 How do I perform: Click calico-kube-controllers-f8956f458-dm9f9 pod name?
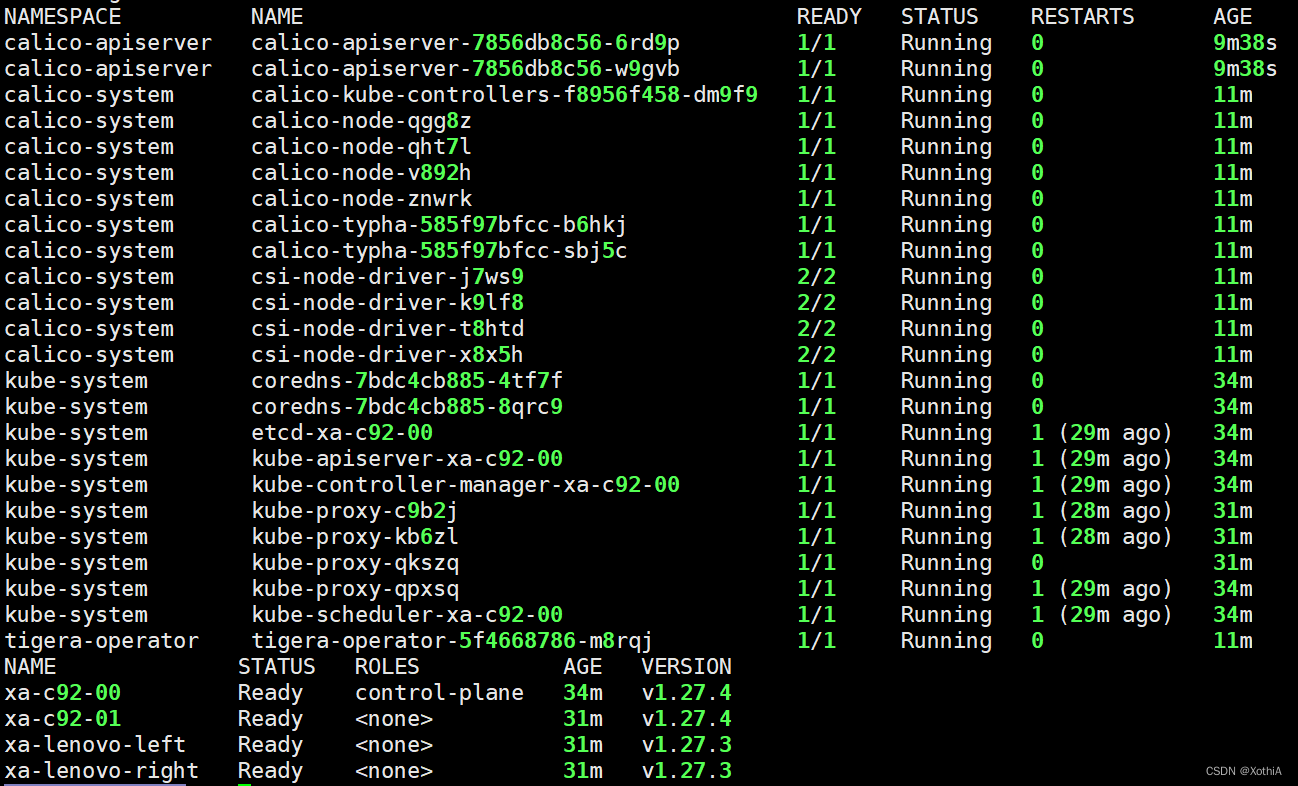click(504, 95)
